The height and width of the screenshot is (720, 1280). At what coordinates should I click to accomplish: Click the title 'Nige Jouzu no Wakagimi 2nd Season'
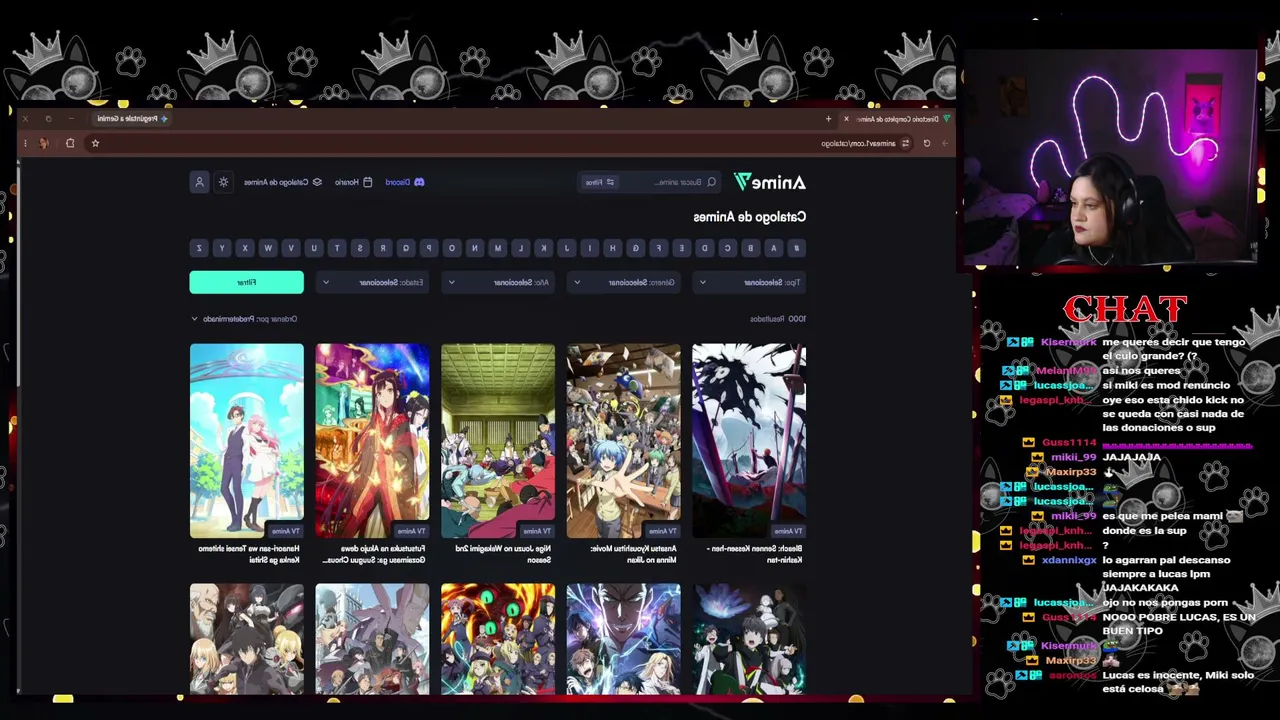(504, 554)
